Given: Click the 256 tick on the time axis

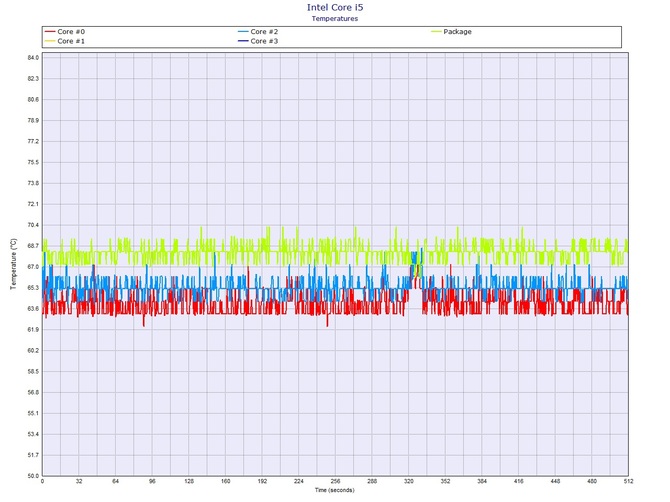Looking at the screenshot, I should (335, 482).
